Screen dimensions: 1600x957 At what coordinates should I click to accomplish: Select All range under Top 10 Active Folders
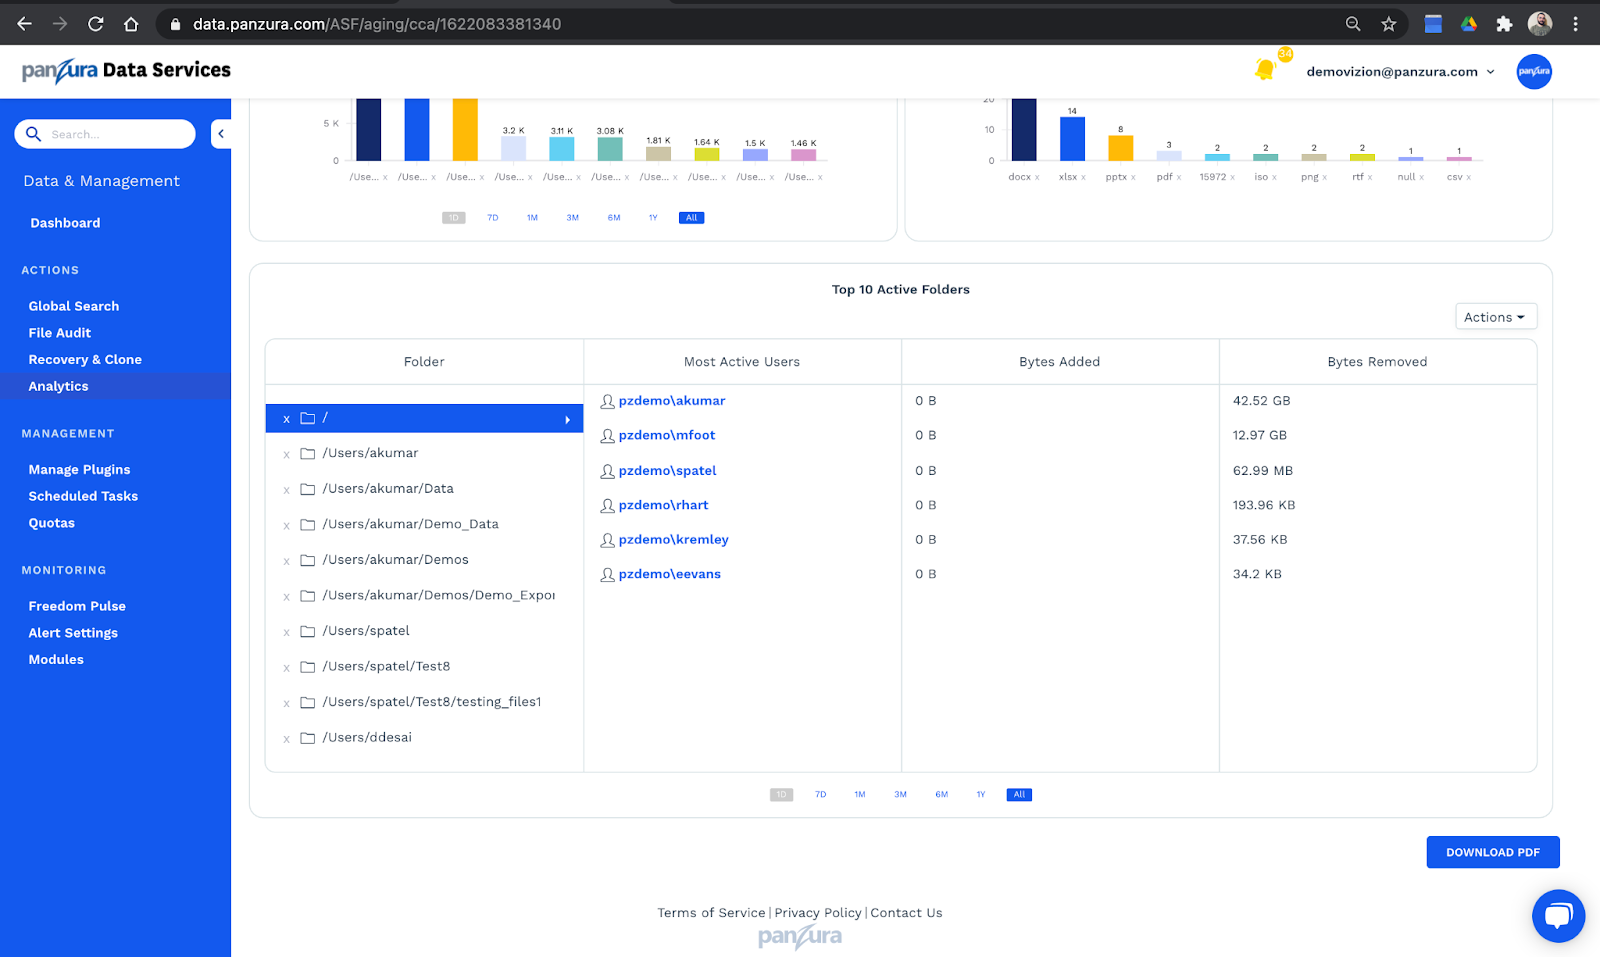[1019, 795]
